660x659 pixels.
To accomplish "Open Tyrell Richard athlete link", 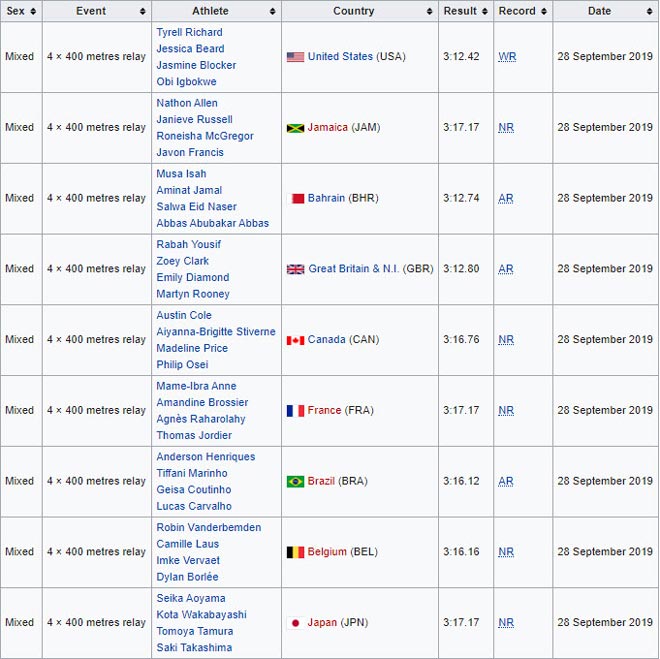I will pos(189,32).
